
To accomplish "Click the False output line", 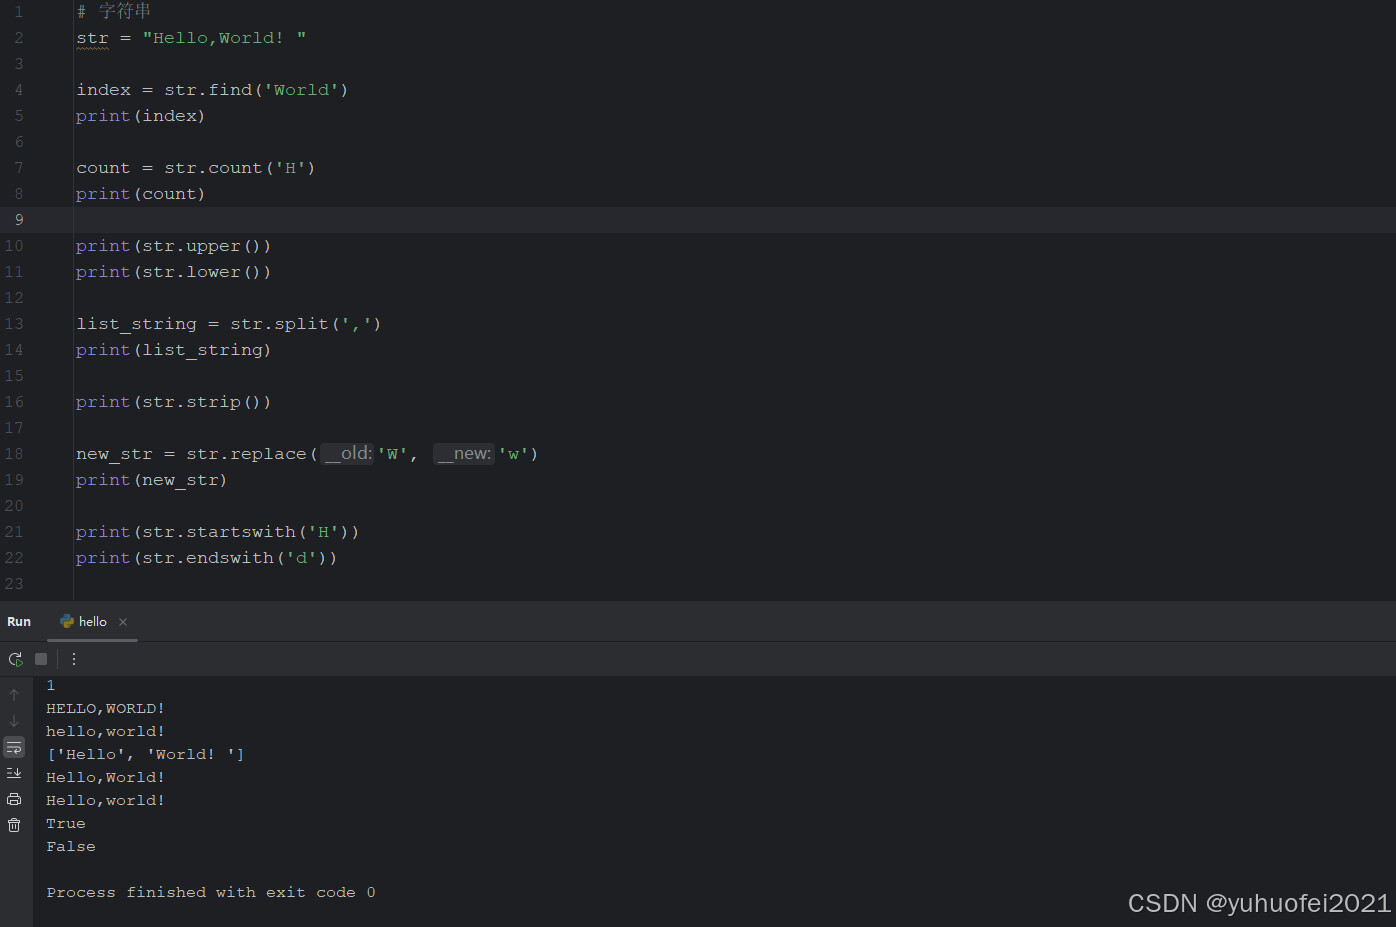I will [x=71, y=847].
